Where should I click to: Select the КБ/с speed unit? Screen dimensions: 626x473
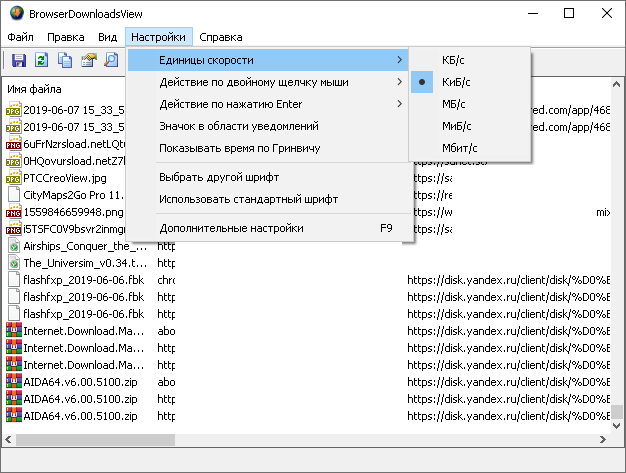[x=470, y=60]
